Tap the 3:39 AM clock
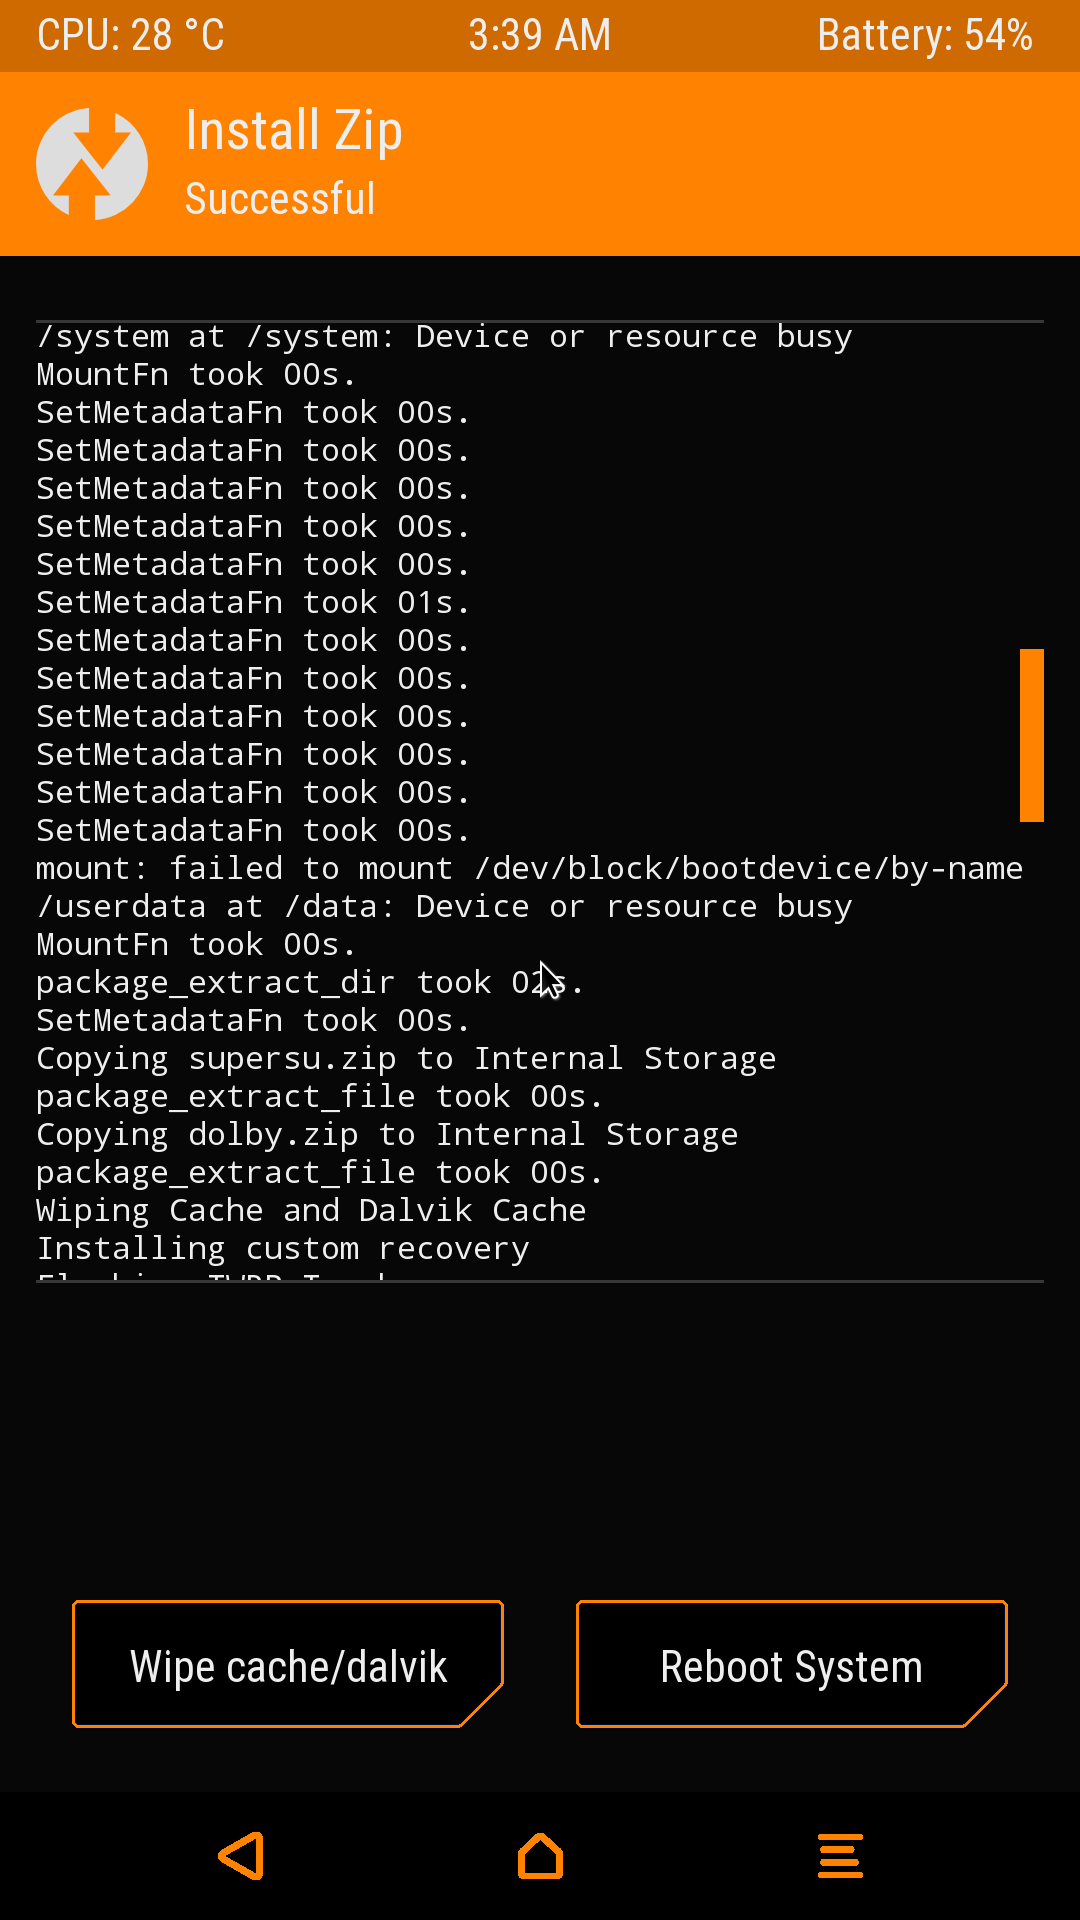Viewport: 1080px width, 1920px height. click(540, 36)
